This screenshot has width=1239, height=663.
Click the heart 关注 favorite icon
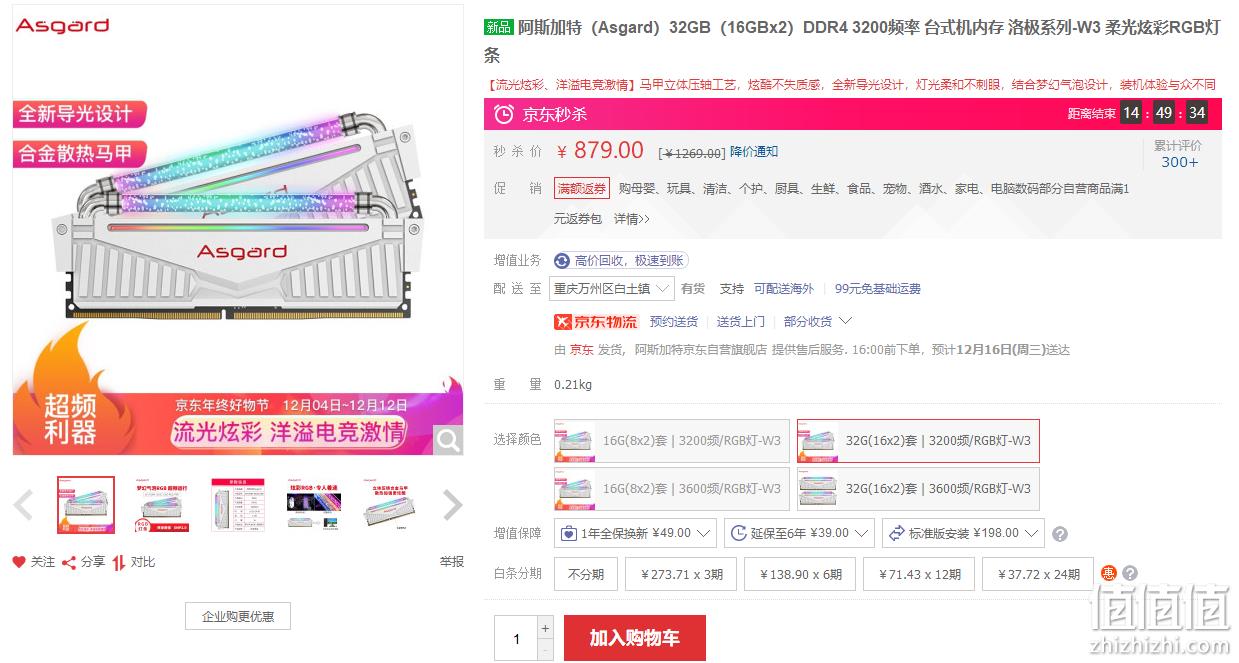pos(19,562)
